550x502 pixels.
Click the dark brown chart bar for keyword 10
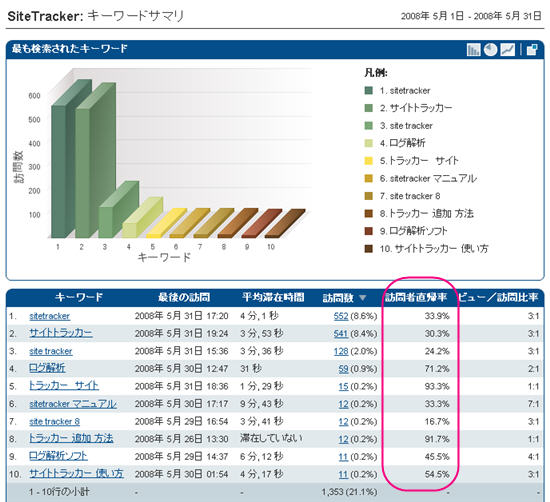pyautogui.click(x=285, y=224)
